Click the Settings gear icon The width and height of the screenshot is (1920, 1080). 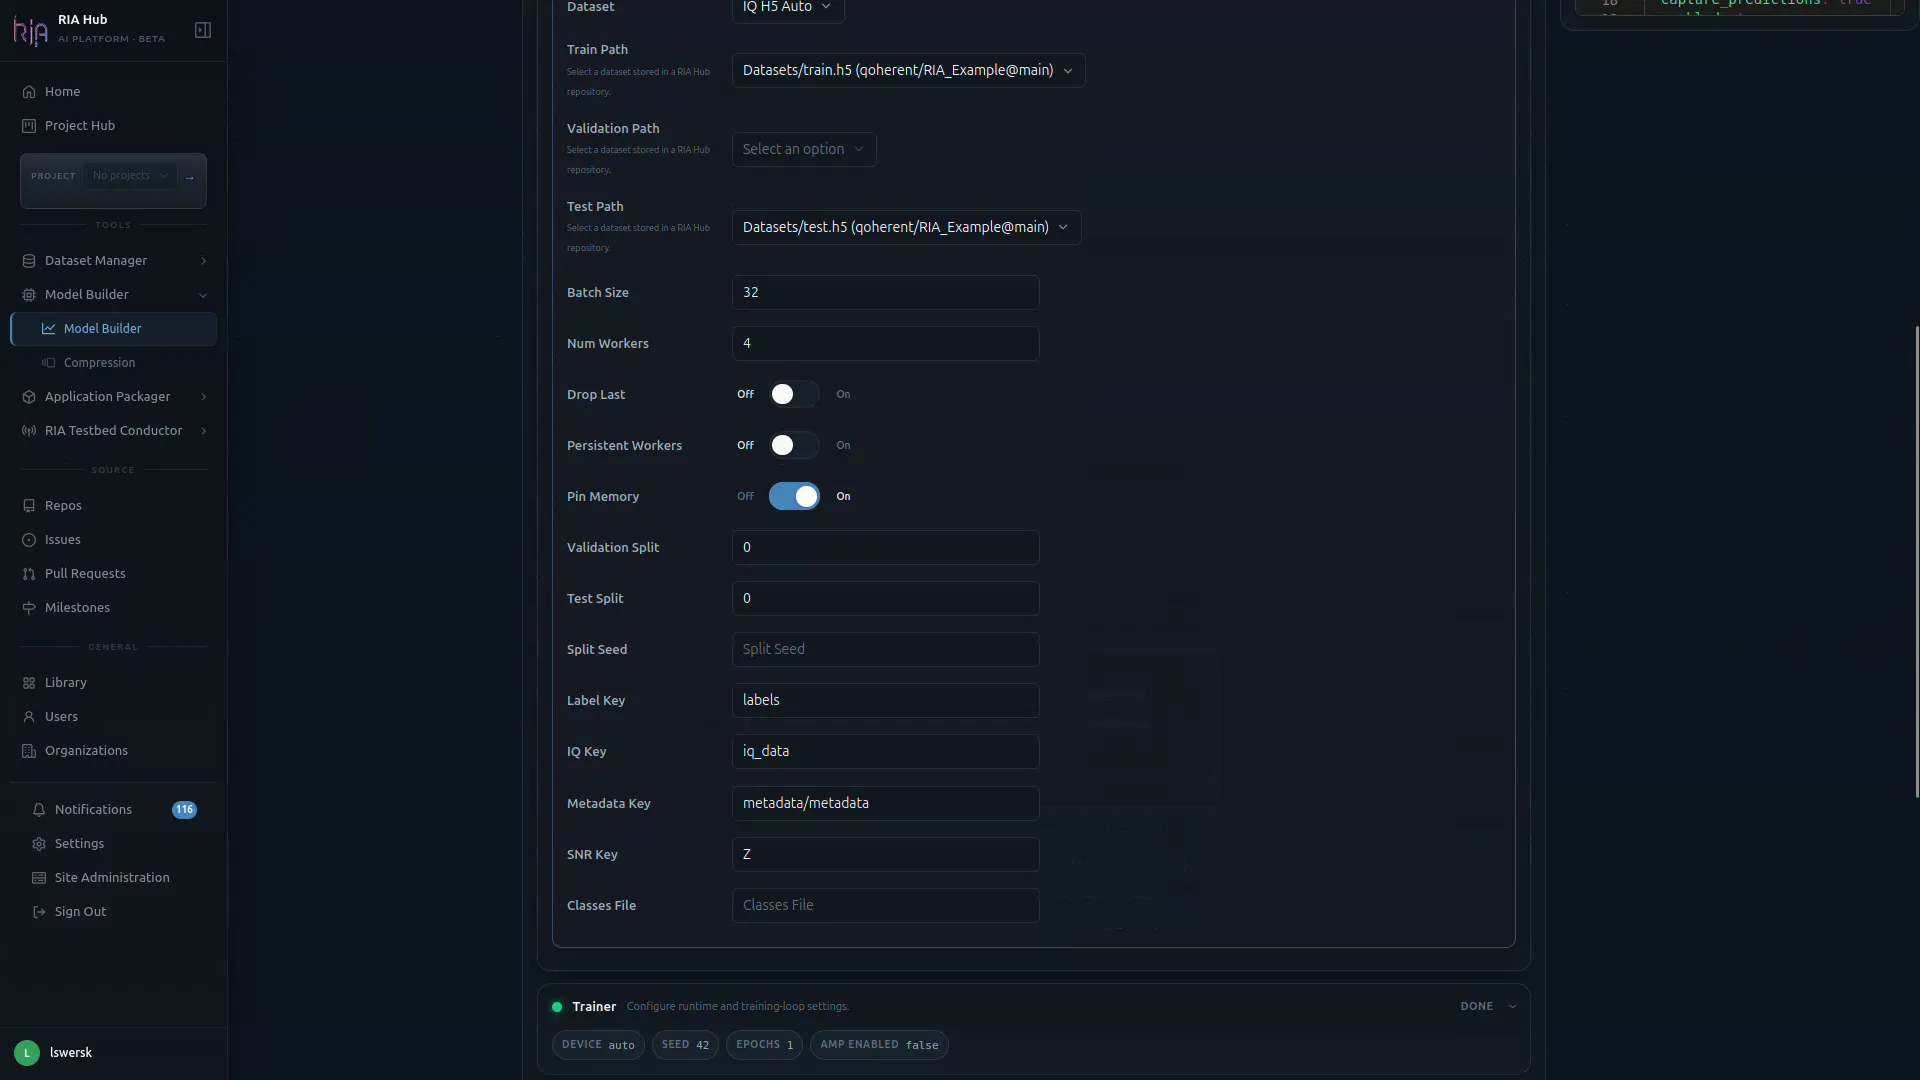coord(39,844)
